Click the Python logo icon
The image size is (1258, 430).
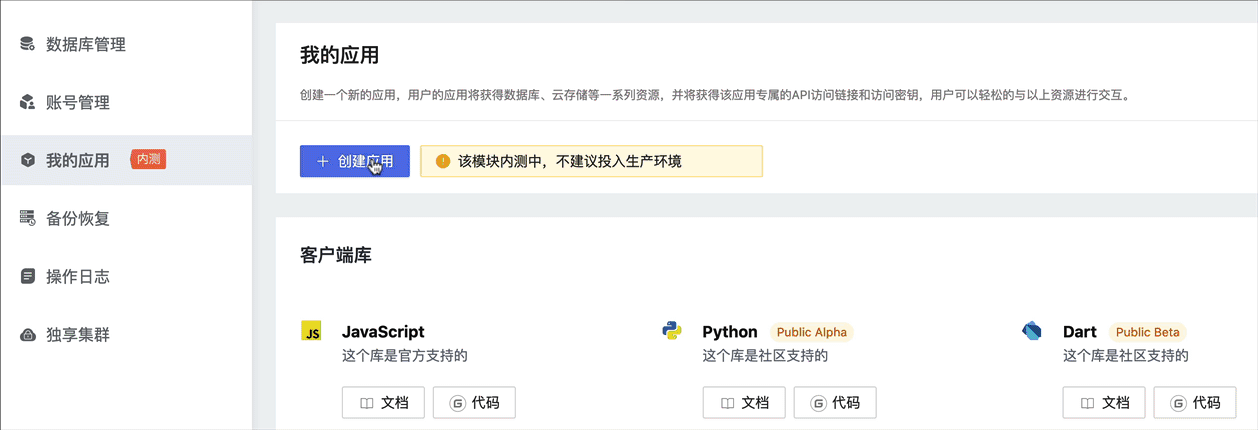(x=671, y=331)
